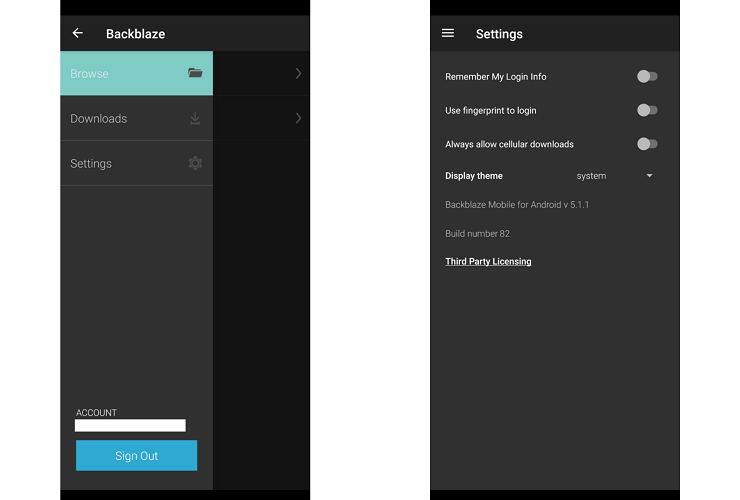Click the 'system' theme value
The width and height of the screenshot is (740, 500).
(591, 176)
